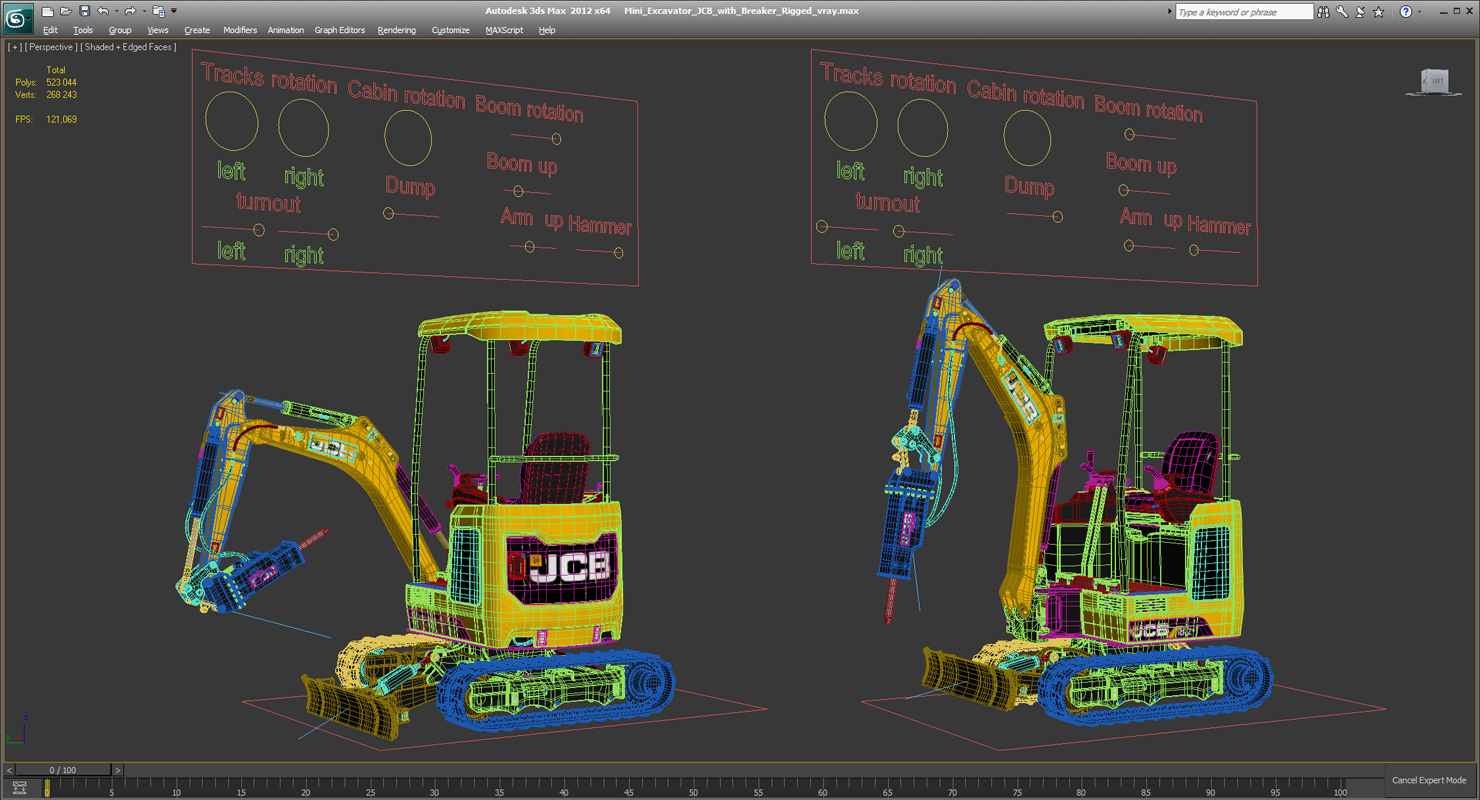
Task: Select right rig Hammer slider handle
Action: [x=1194, y=250]
